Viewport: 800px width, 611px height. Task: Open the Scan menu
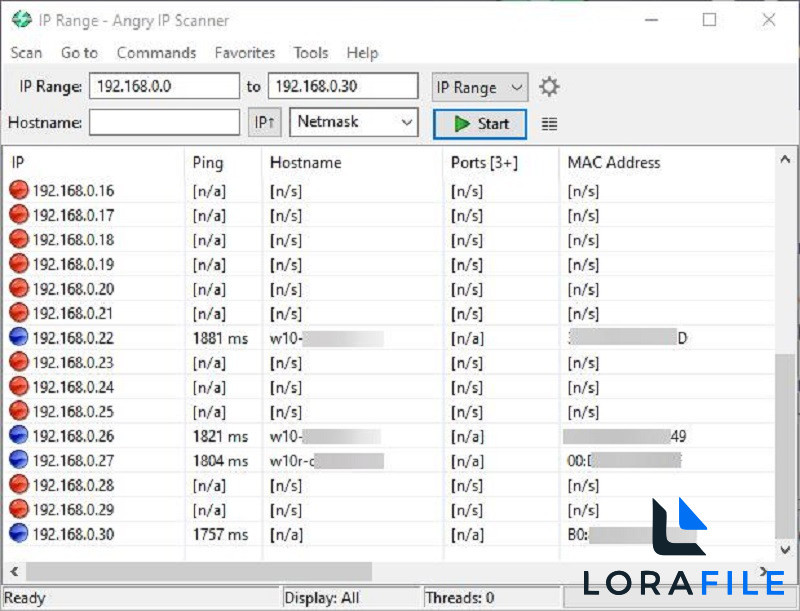point(26,53)
